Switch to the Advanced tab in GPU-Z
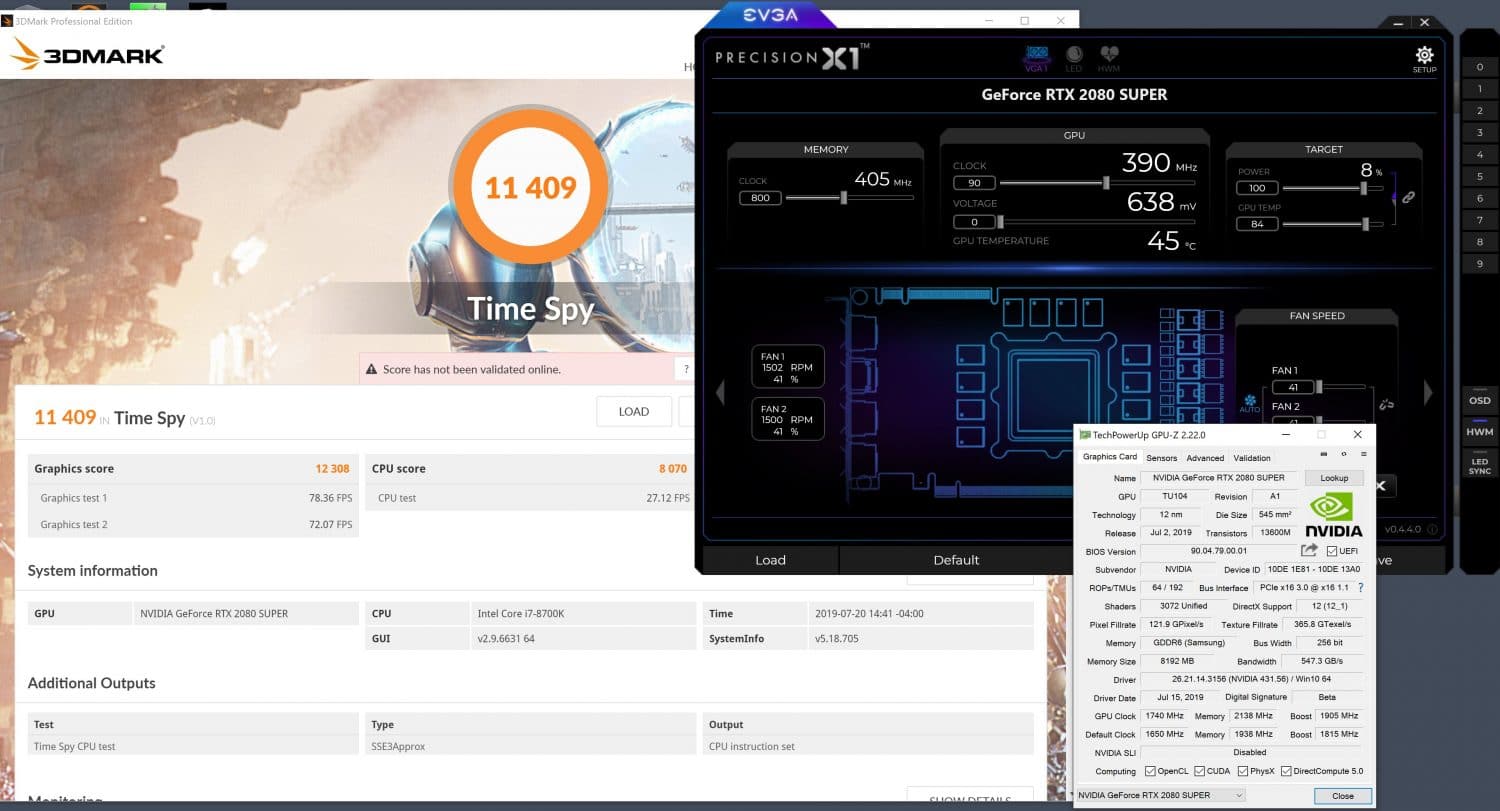1500x811 pixels. tap(1204, 458)
